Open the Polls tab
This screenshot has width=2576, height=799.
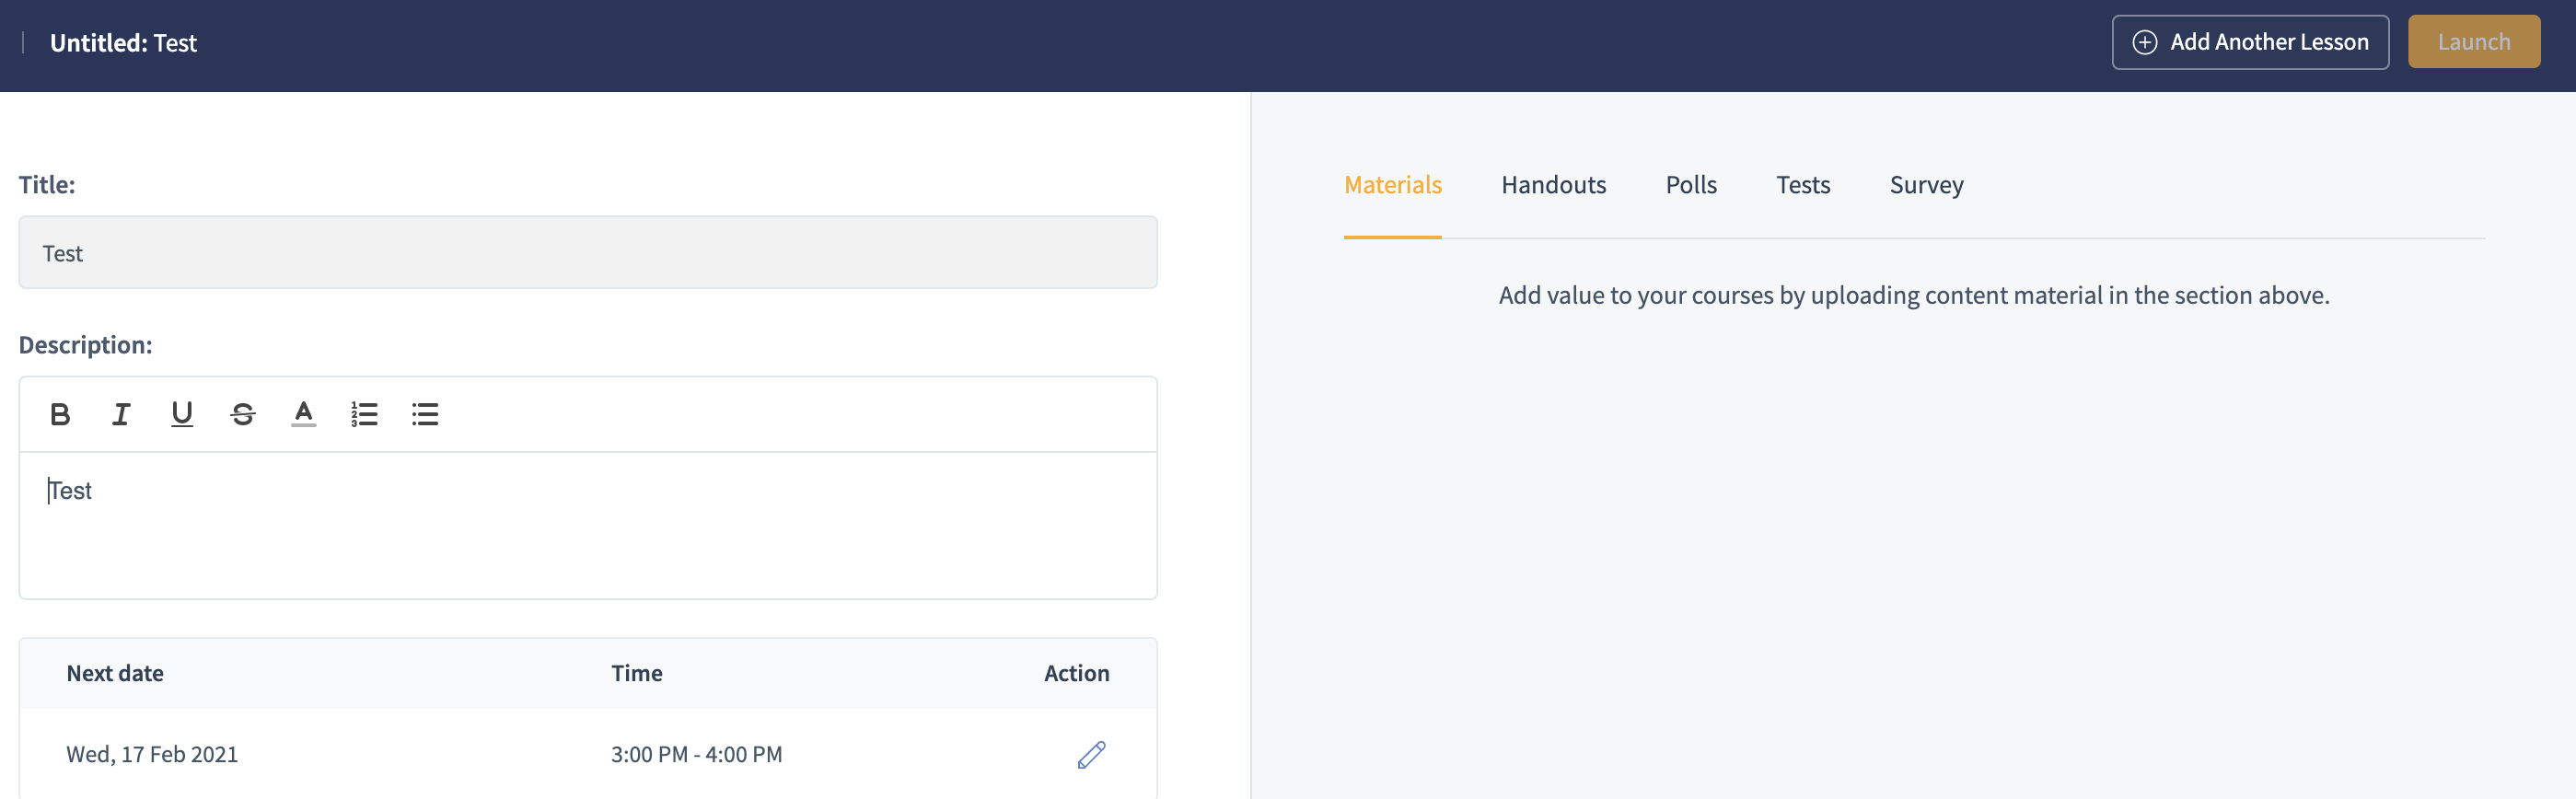click(x=1691, y=185)
